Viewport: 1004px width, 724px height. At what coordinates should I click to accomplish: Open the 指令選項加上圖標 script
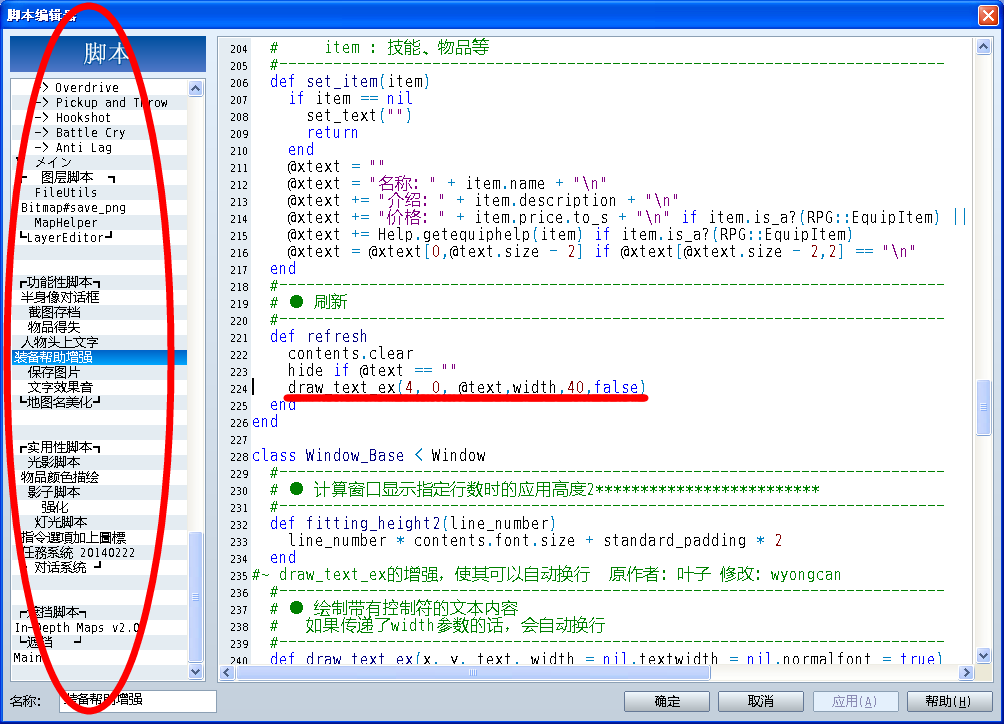[99, 538]
